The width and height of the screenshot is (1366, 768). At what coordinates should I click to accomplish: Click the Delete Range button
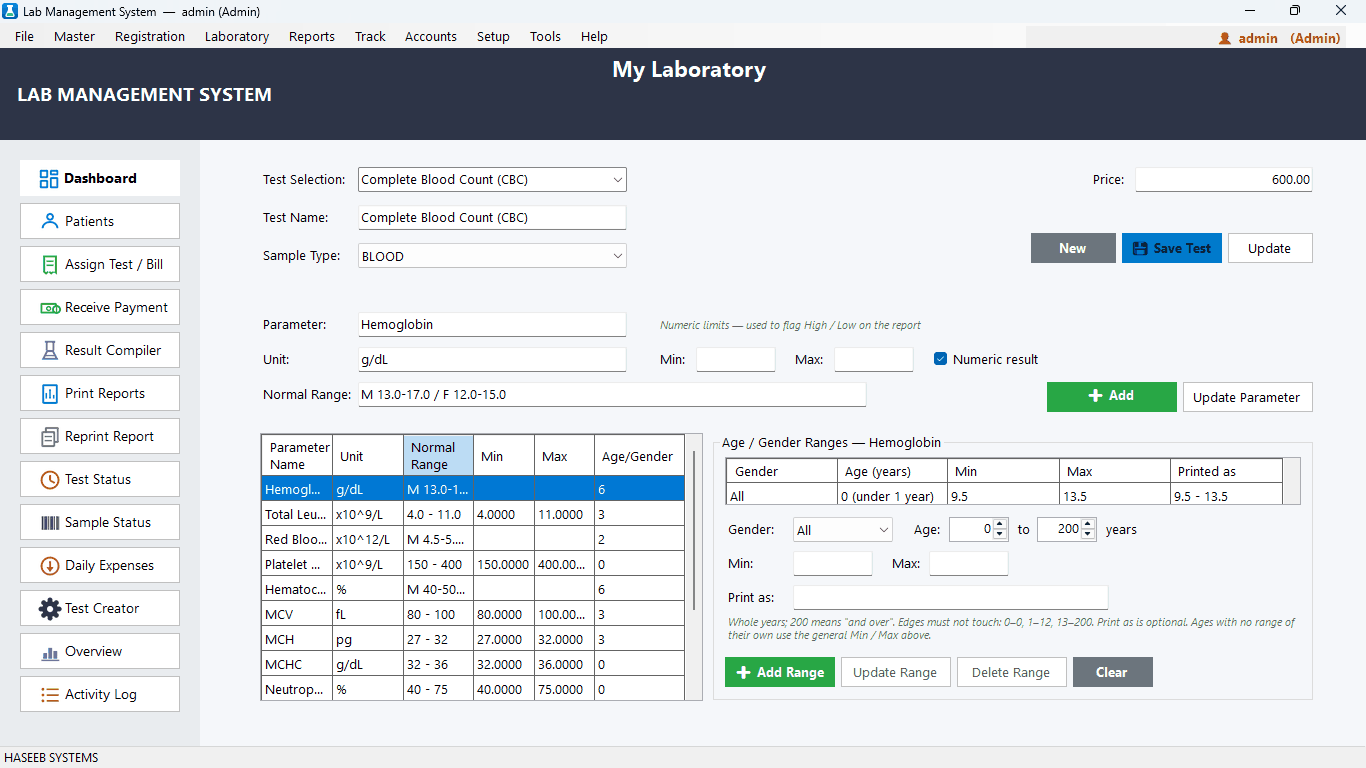(1011, 672)
